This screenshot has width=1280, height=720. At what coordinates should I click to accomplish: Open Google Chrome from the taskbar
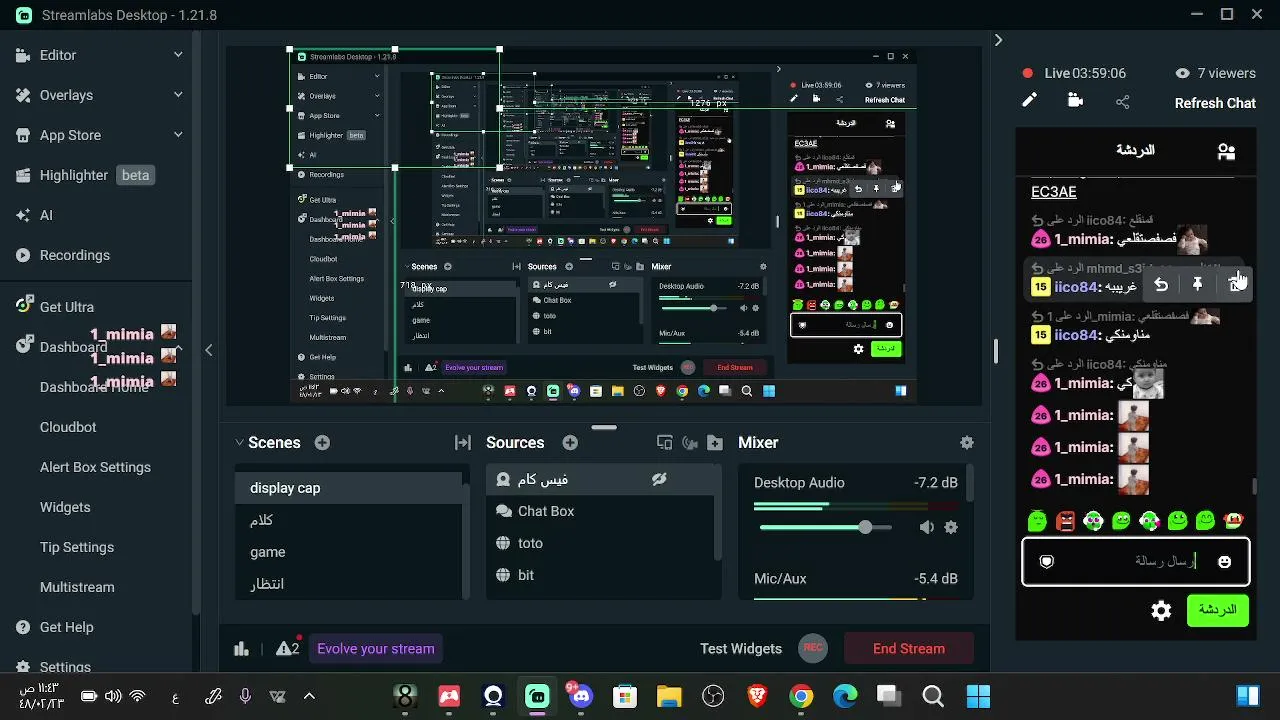pyautogui.click(x=801, y=696)
